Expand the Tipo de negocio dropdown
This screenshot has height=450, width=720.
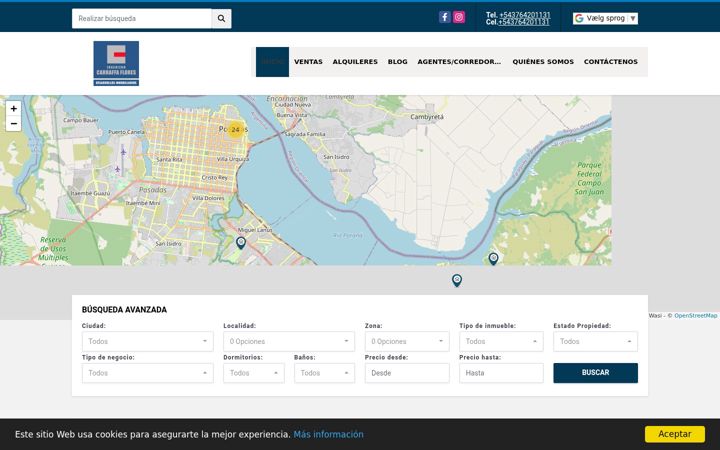[x=147, y=373]
